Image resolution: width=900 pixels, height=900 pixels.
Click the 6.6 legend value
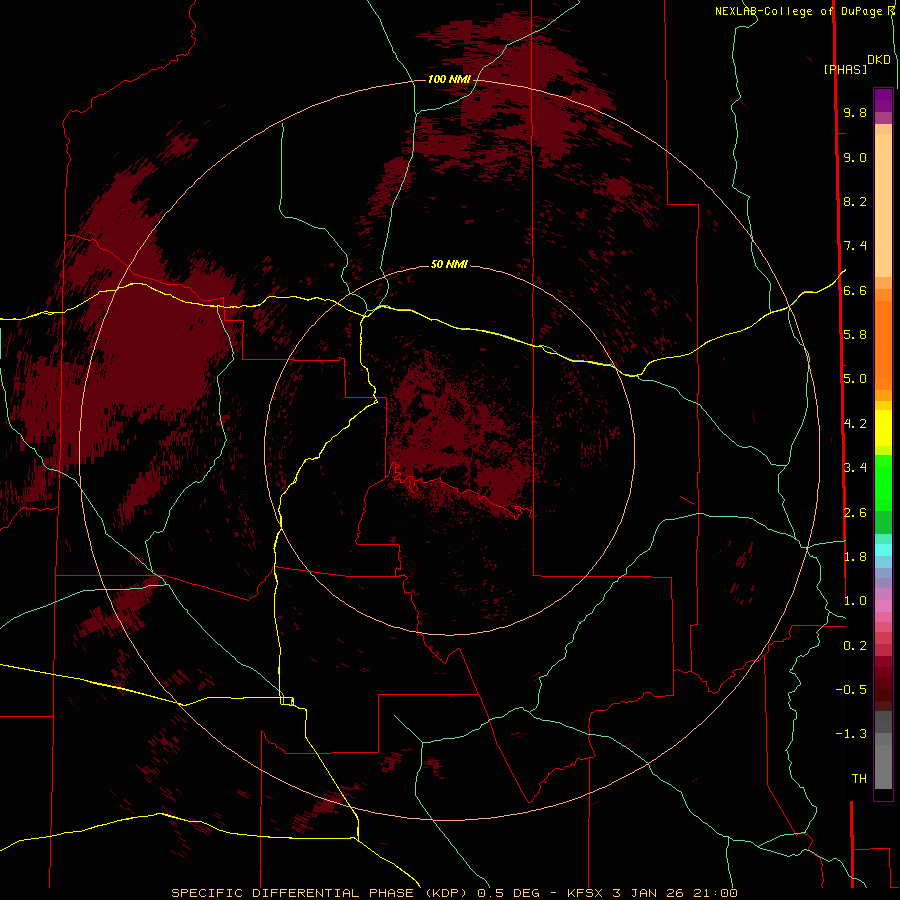tap(855, 290)
